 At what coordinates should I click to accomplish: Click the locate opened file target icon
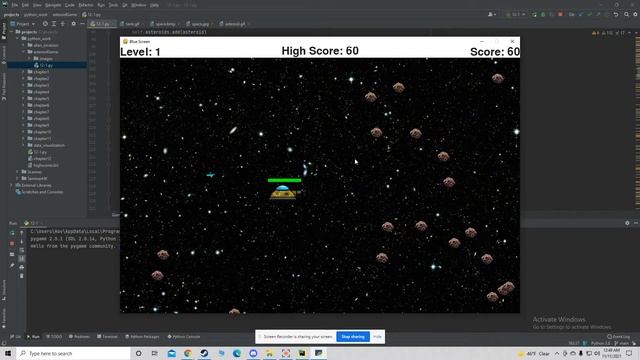(x=45, y=24)
